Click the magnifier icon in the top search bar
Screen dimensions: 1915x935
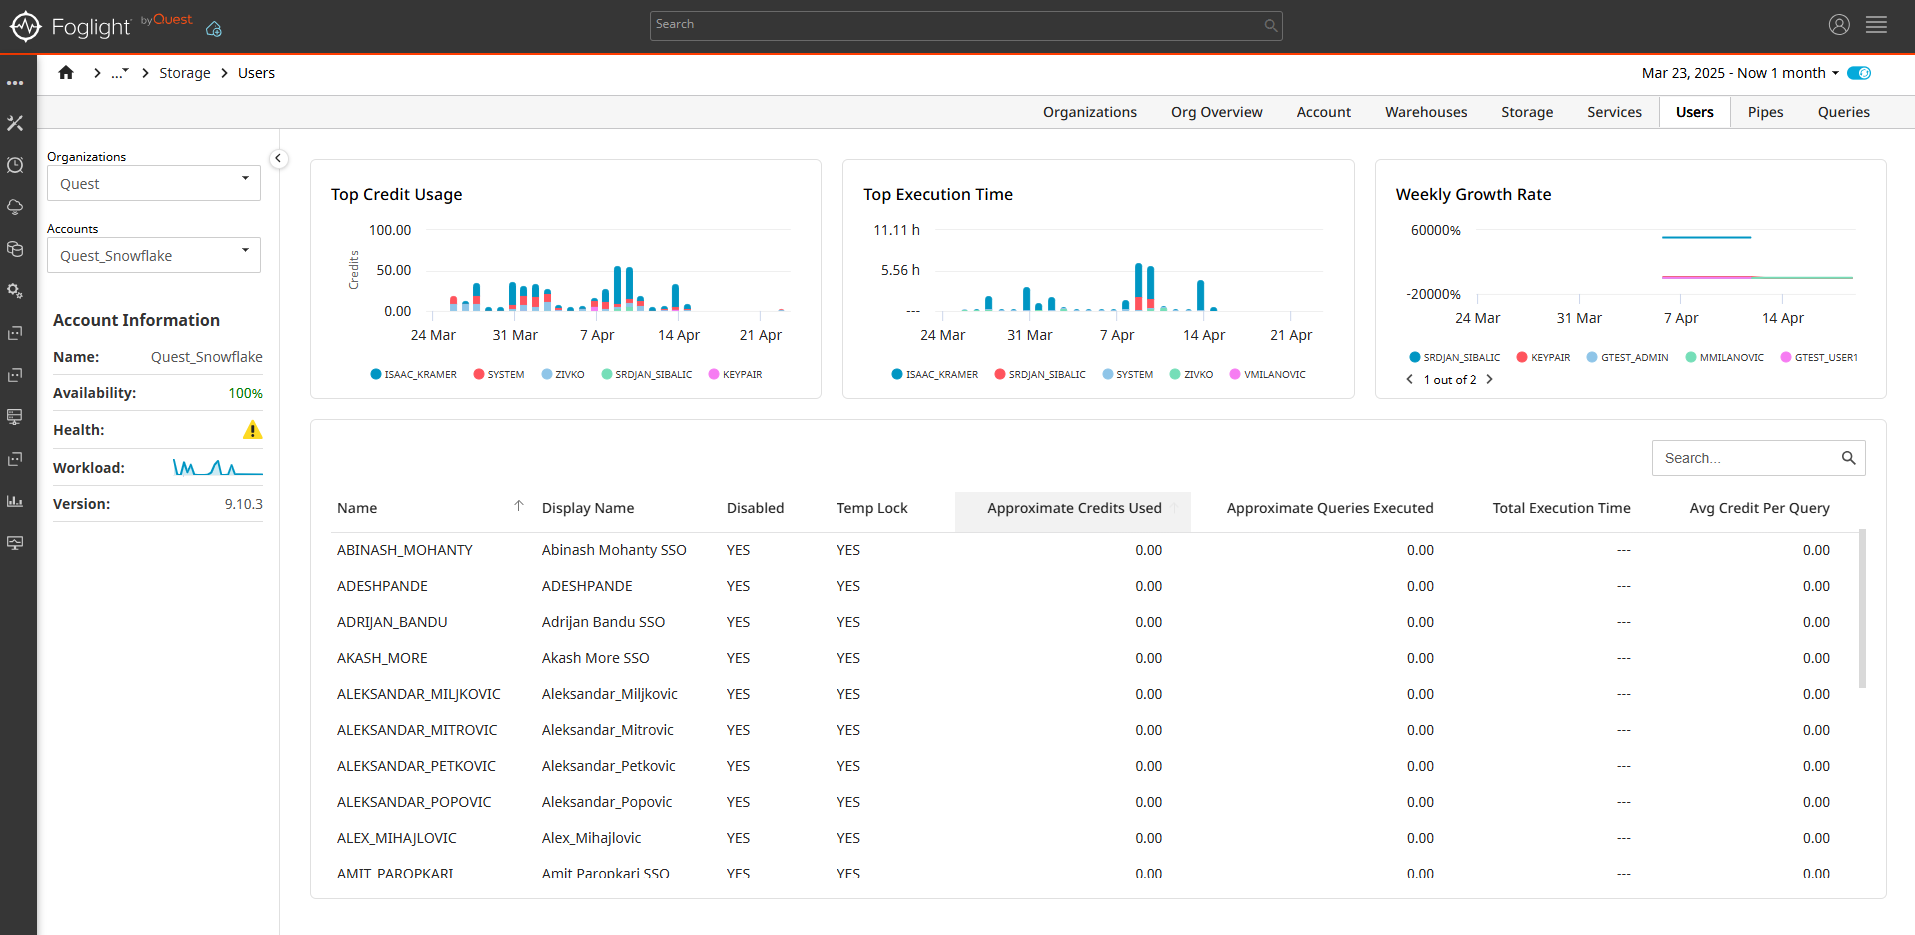(x=1270, y=25)
